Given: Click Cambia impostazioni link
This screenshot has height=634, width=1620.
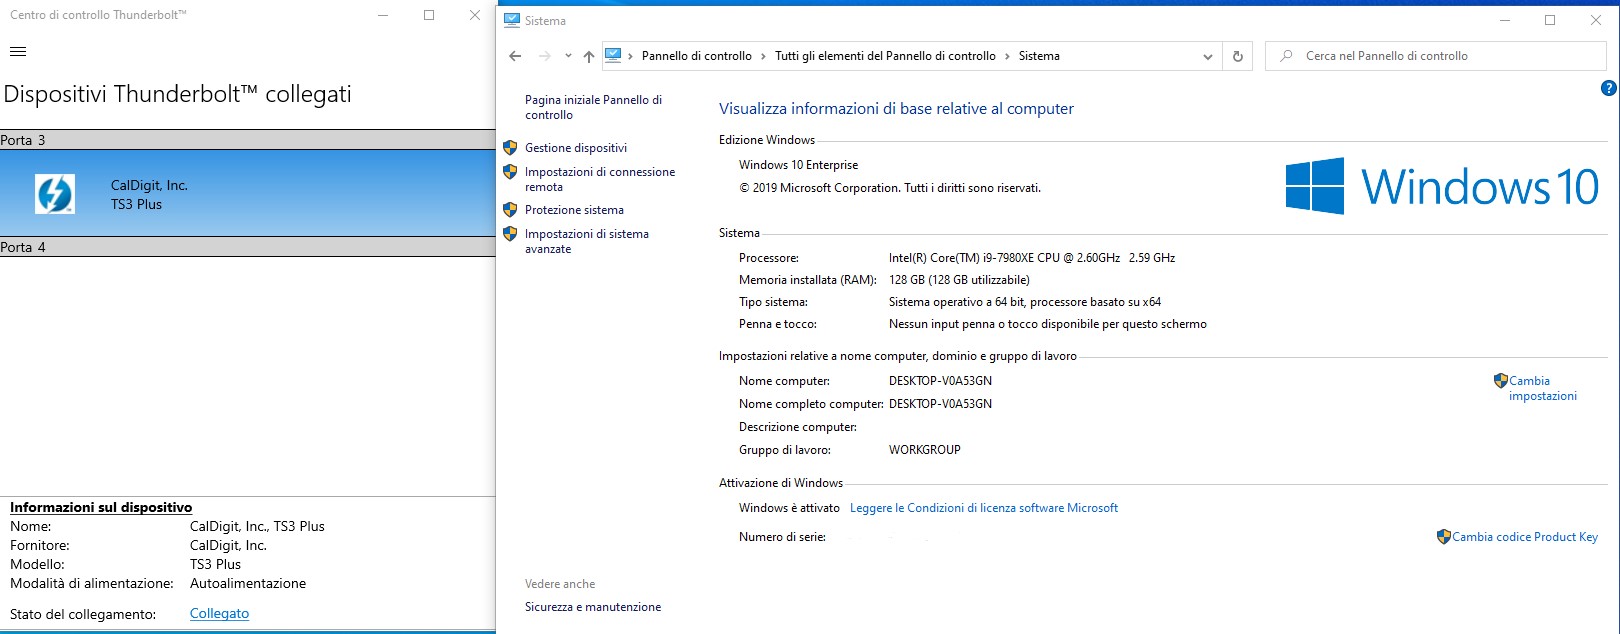Looking at the screenshot, I should [1543, 388].
